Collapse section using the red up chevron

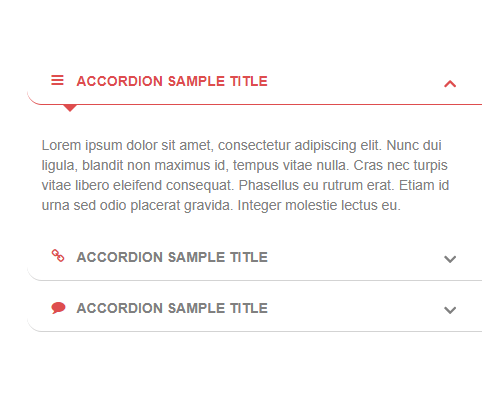[x=450, y=84]
